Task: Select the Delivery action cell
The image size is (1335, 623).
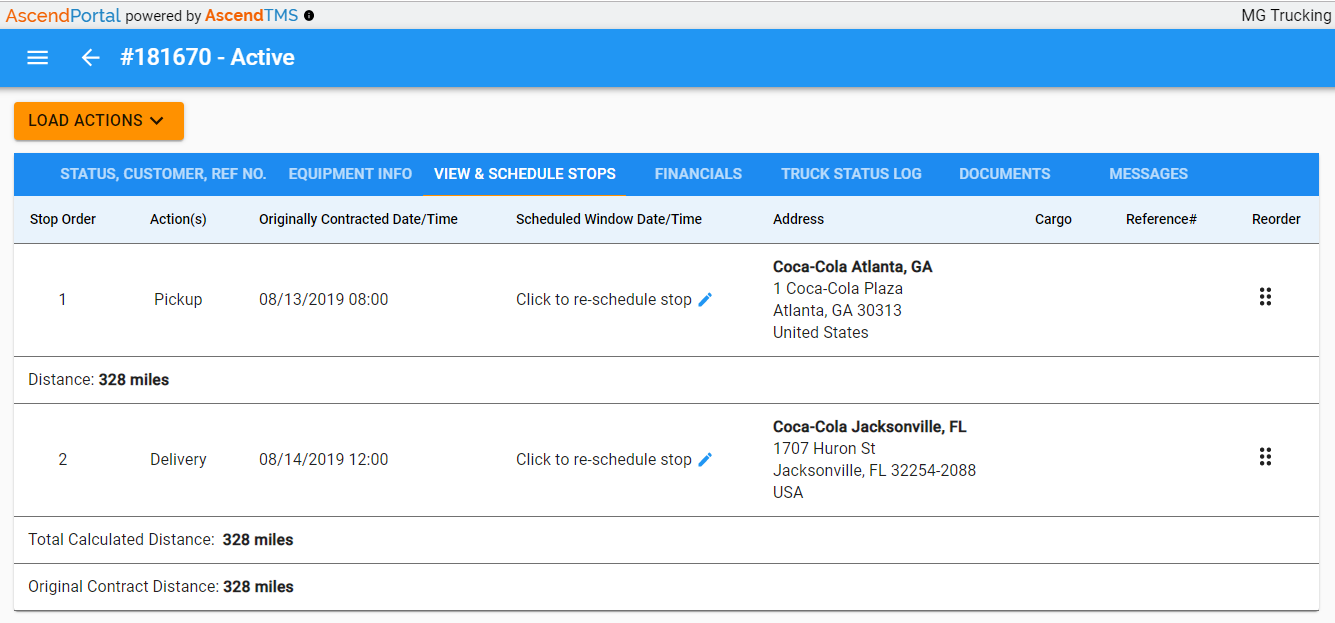Action: click(x=178, y=459)
